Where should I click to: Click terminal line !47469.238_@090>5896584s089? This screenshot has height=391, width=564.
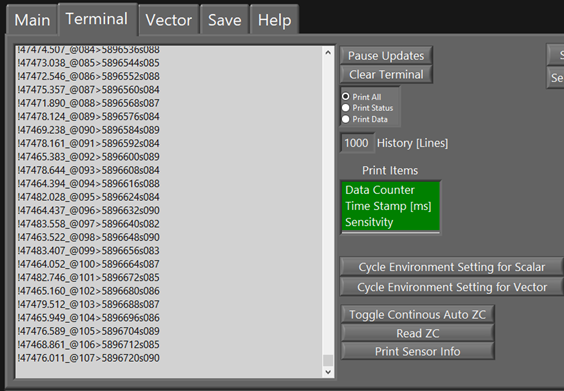point(88,130)
